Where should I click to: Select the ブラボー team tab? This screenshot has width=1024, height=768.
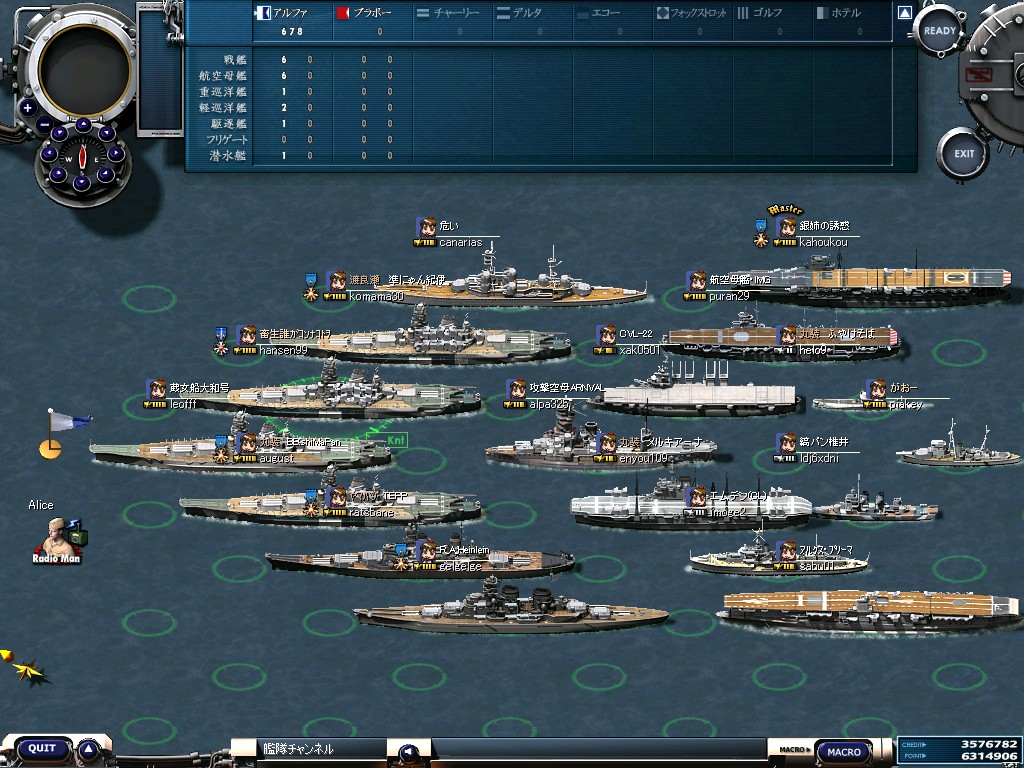coord(372,21)
